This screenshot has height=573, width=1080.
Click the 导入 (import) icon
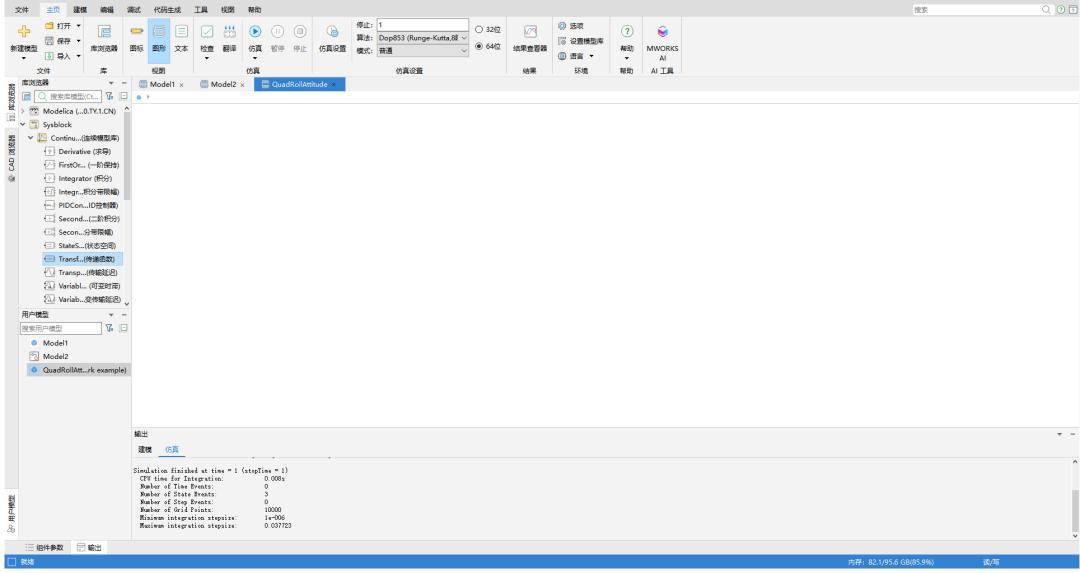pos(49,56)
